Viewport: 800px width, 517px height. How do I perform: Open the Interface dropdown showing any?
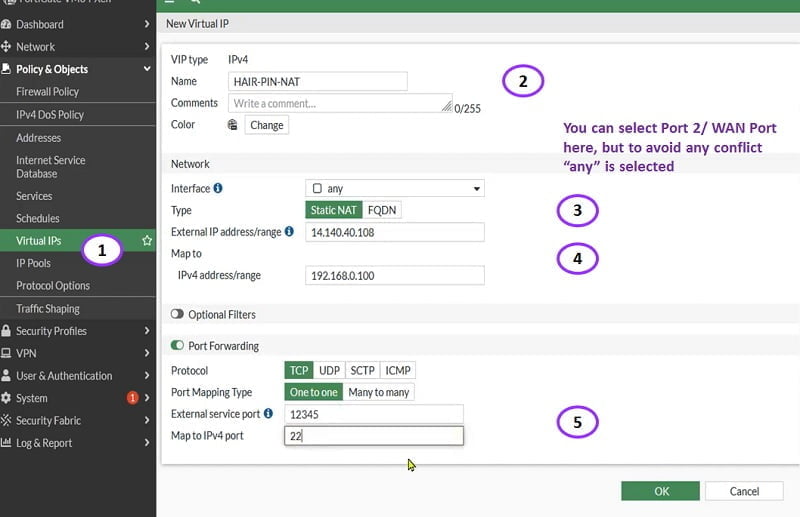pyautogui.click(x=395, y=188)
